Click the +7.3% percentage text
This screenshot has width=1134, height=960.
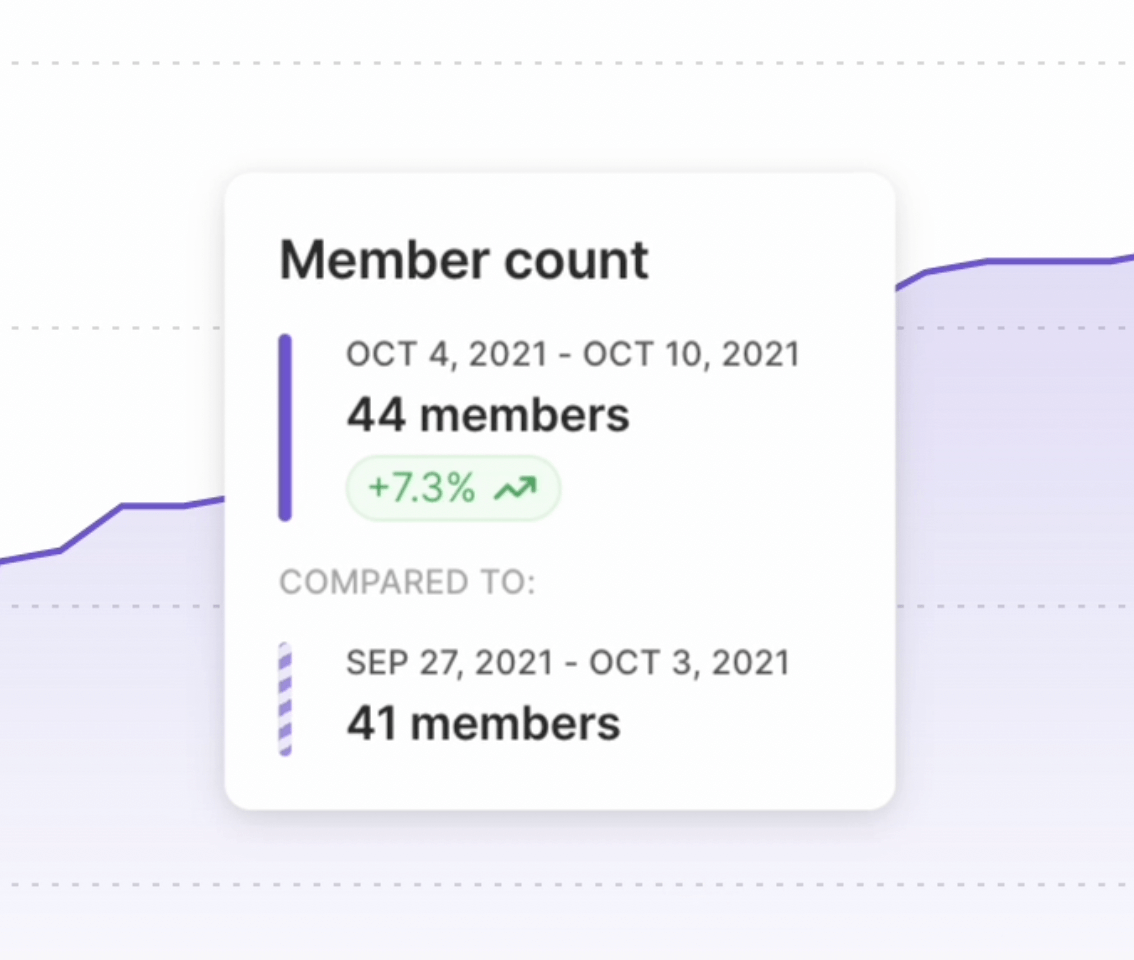[421, 489]
